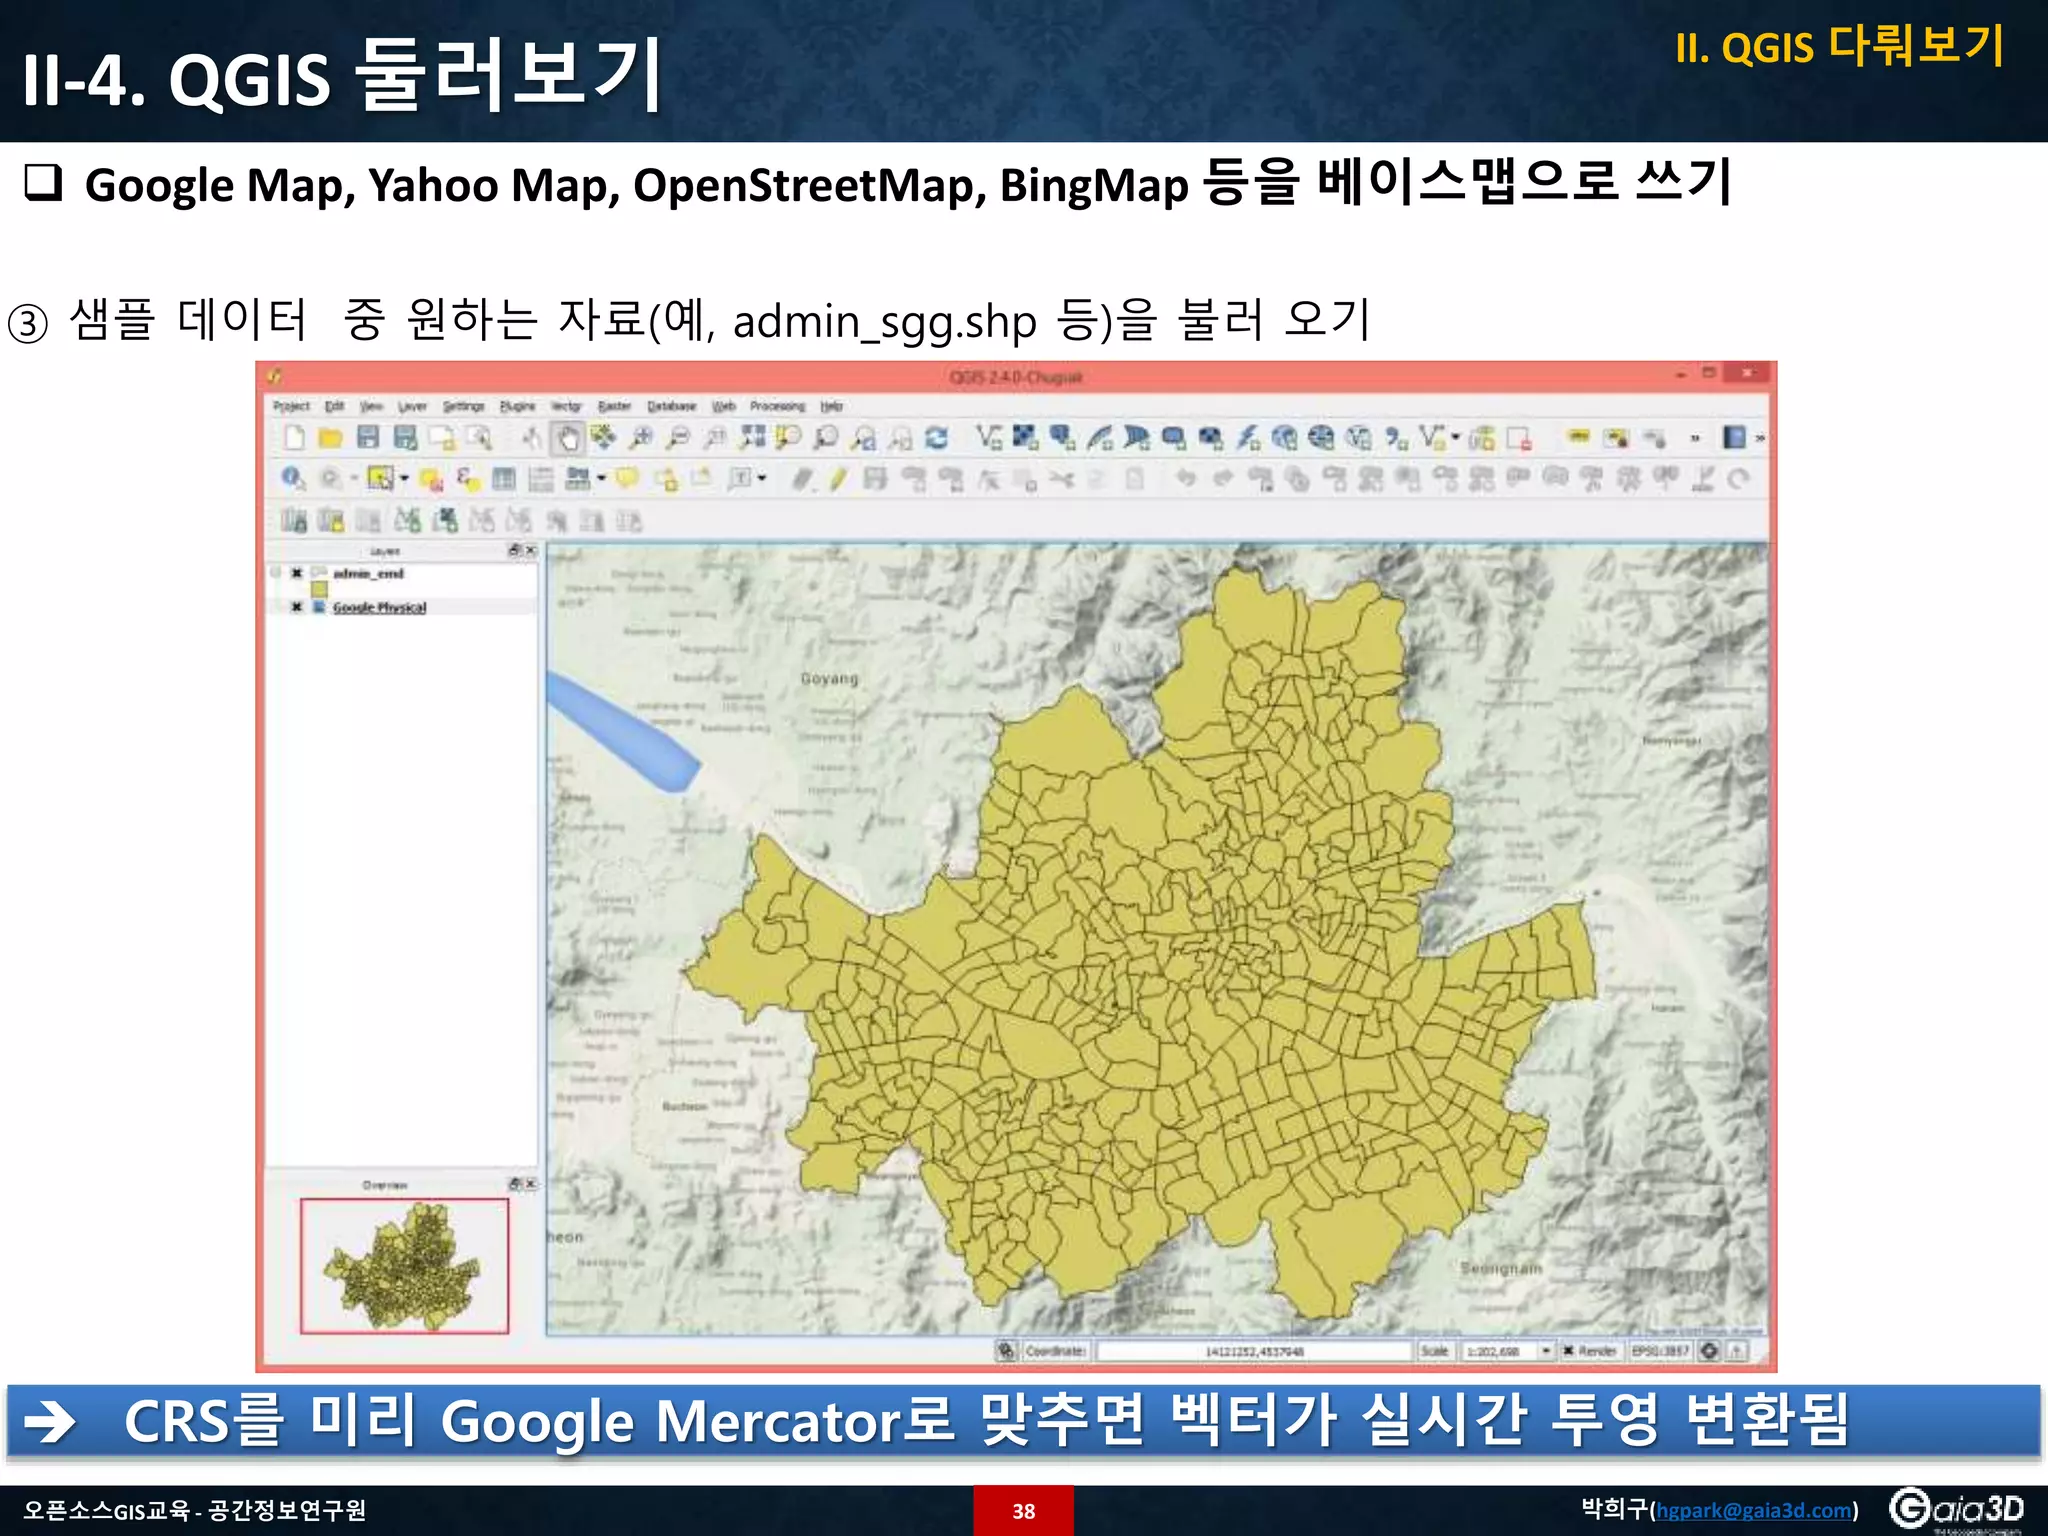Click the messages log status icon
2048x1536 pixels.
[1737, 1351]
